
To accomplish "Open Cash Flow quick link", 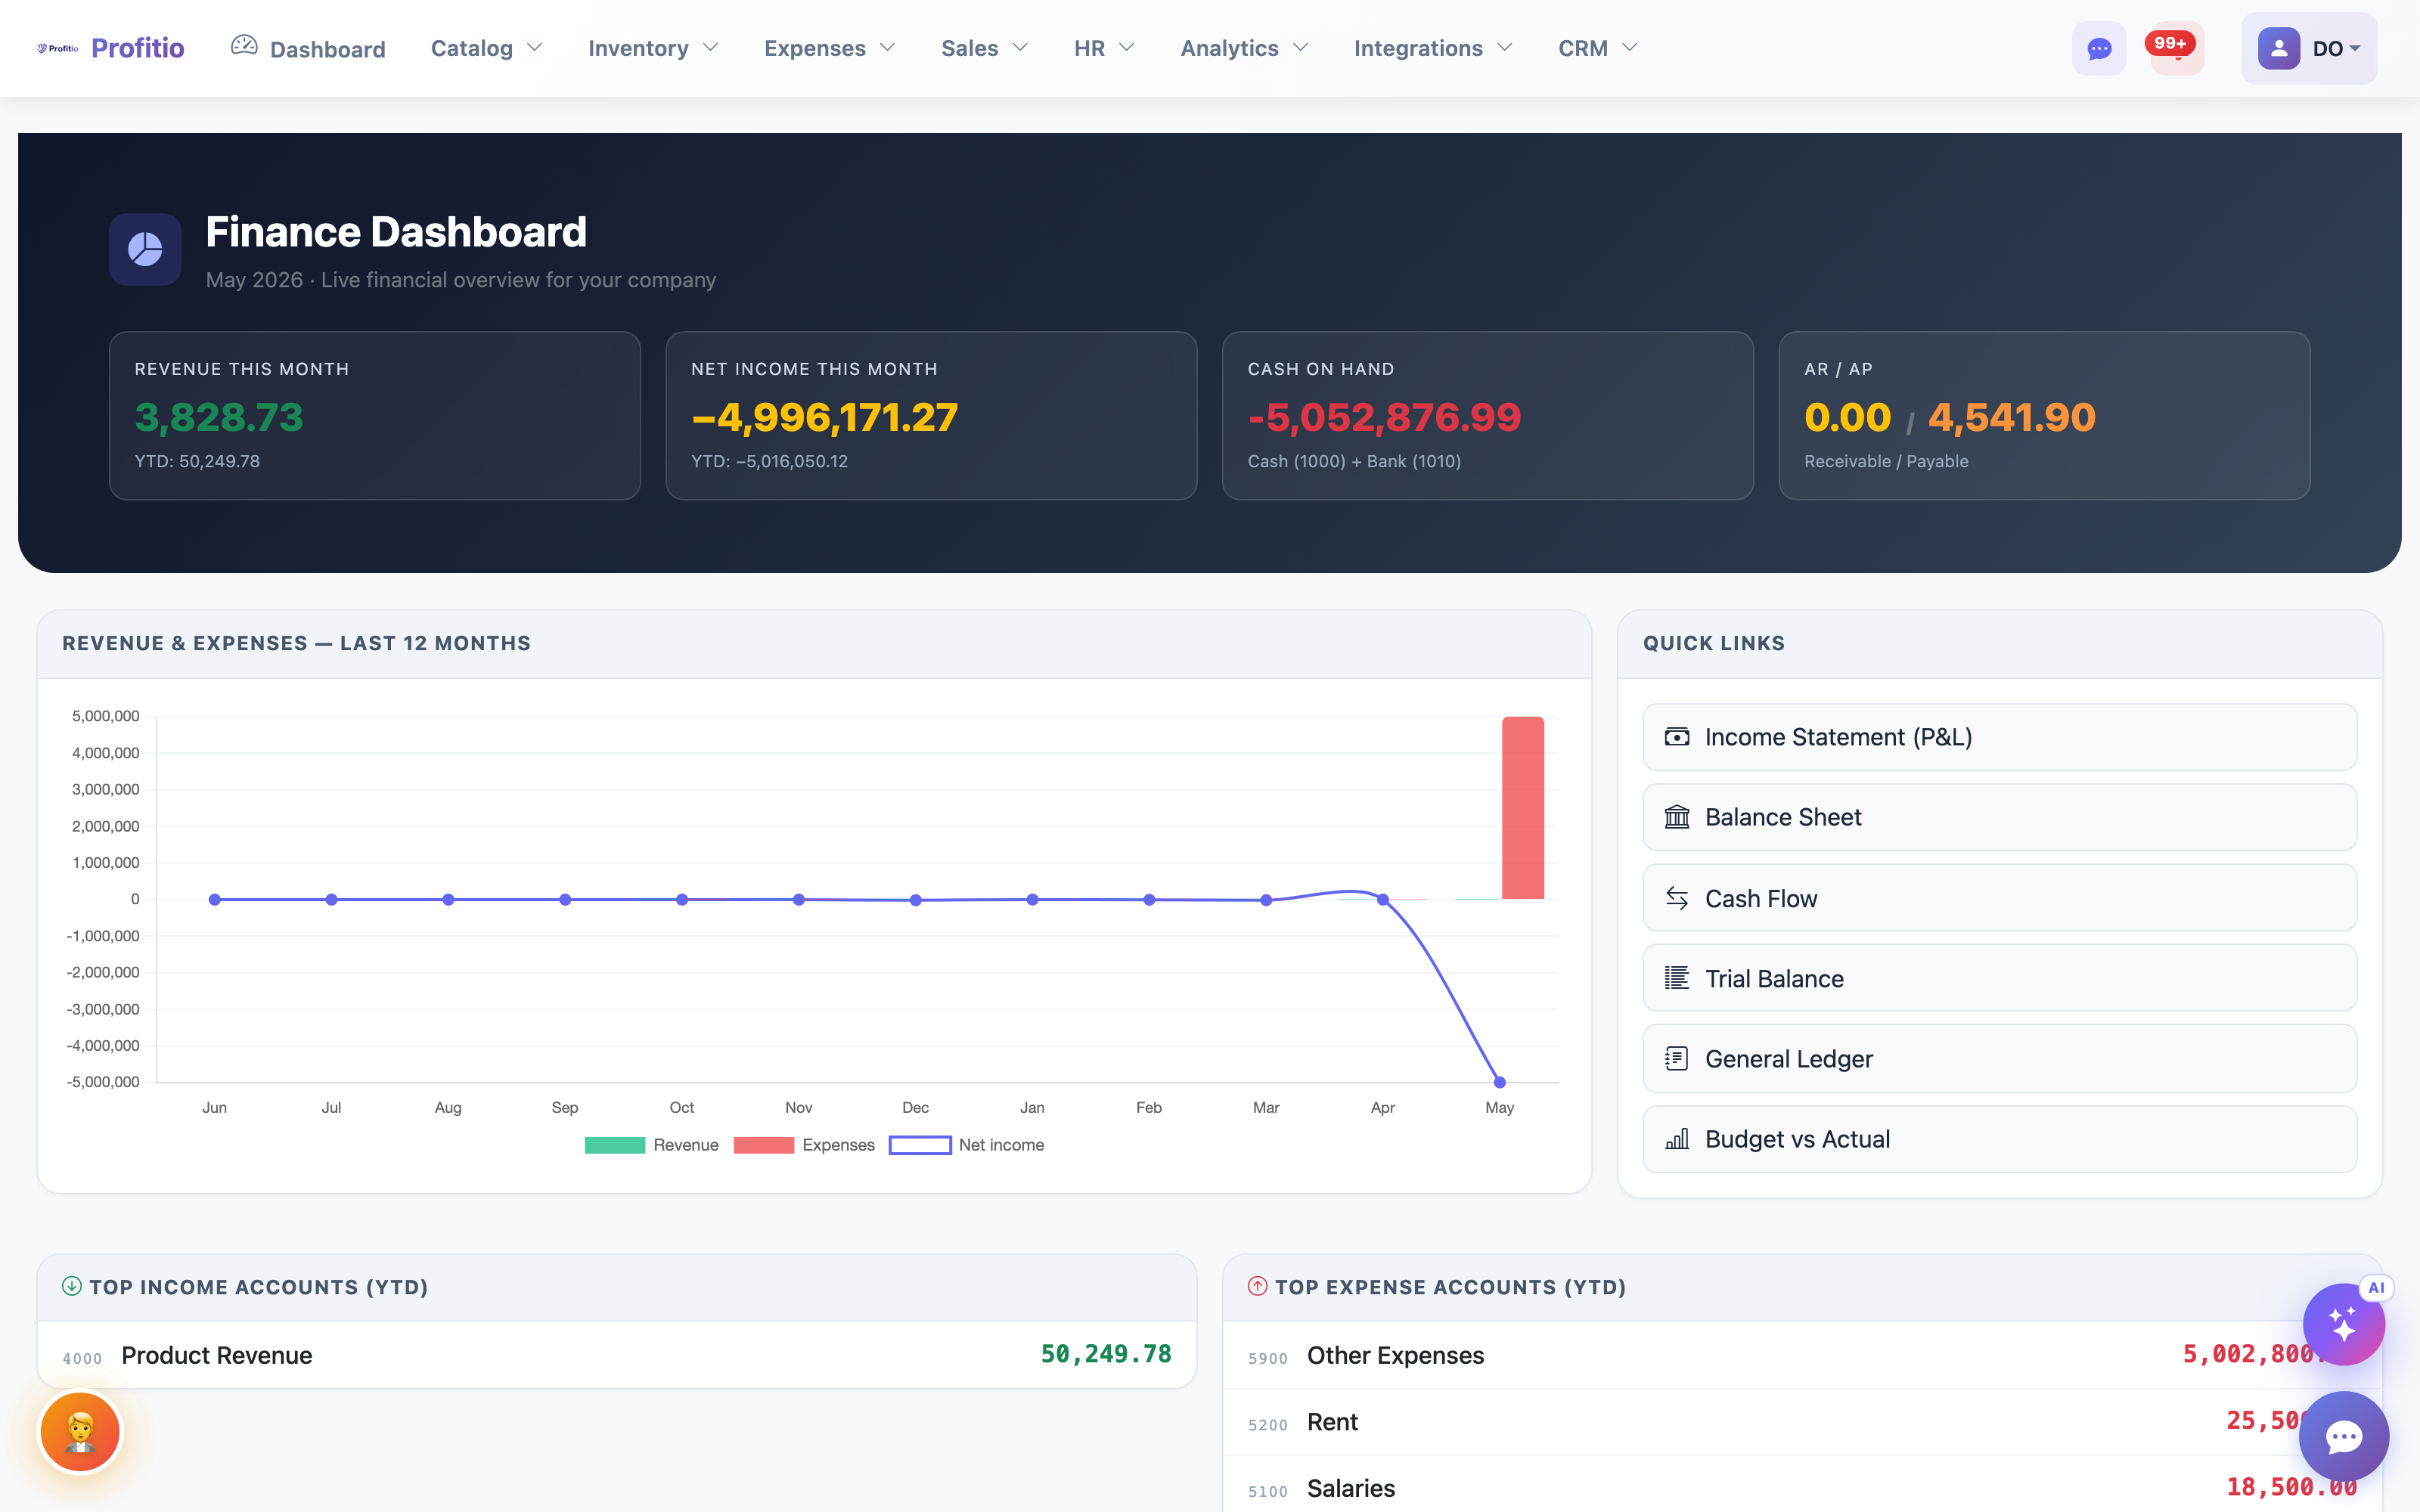I will (x=1999, y=898).
